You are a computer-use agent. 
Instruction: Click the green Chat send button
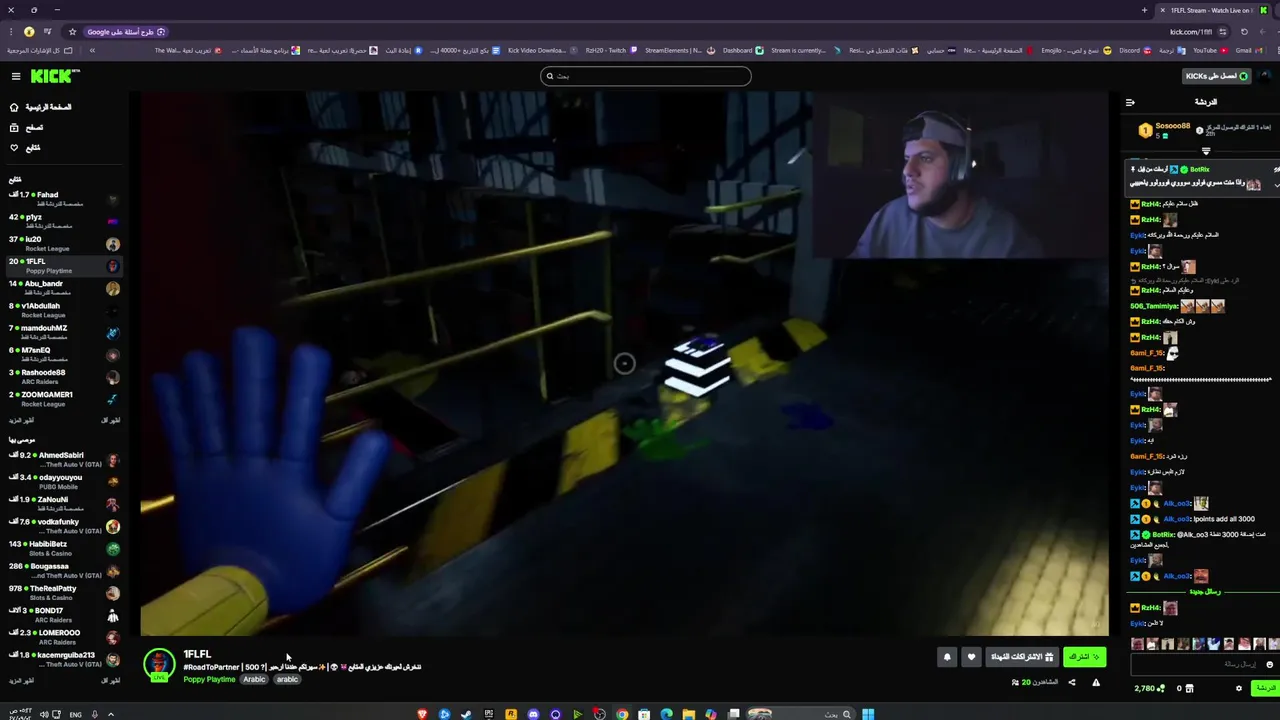(1266, 688)
